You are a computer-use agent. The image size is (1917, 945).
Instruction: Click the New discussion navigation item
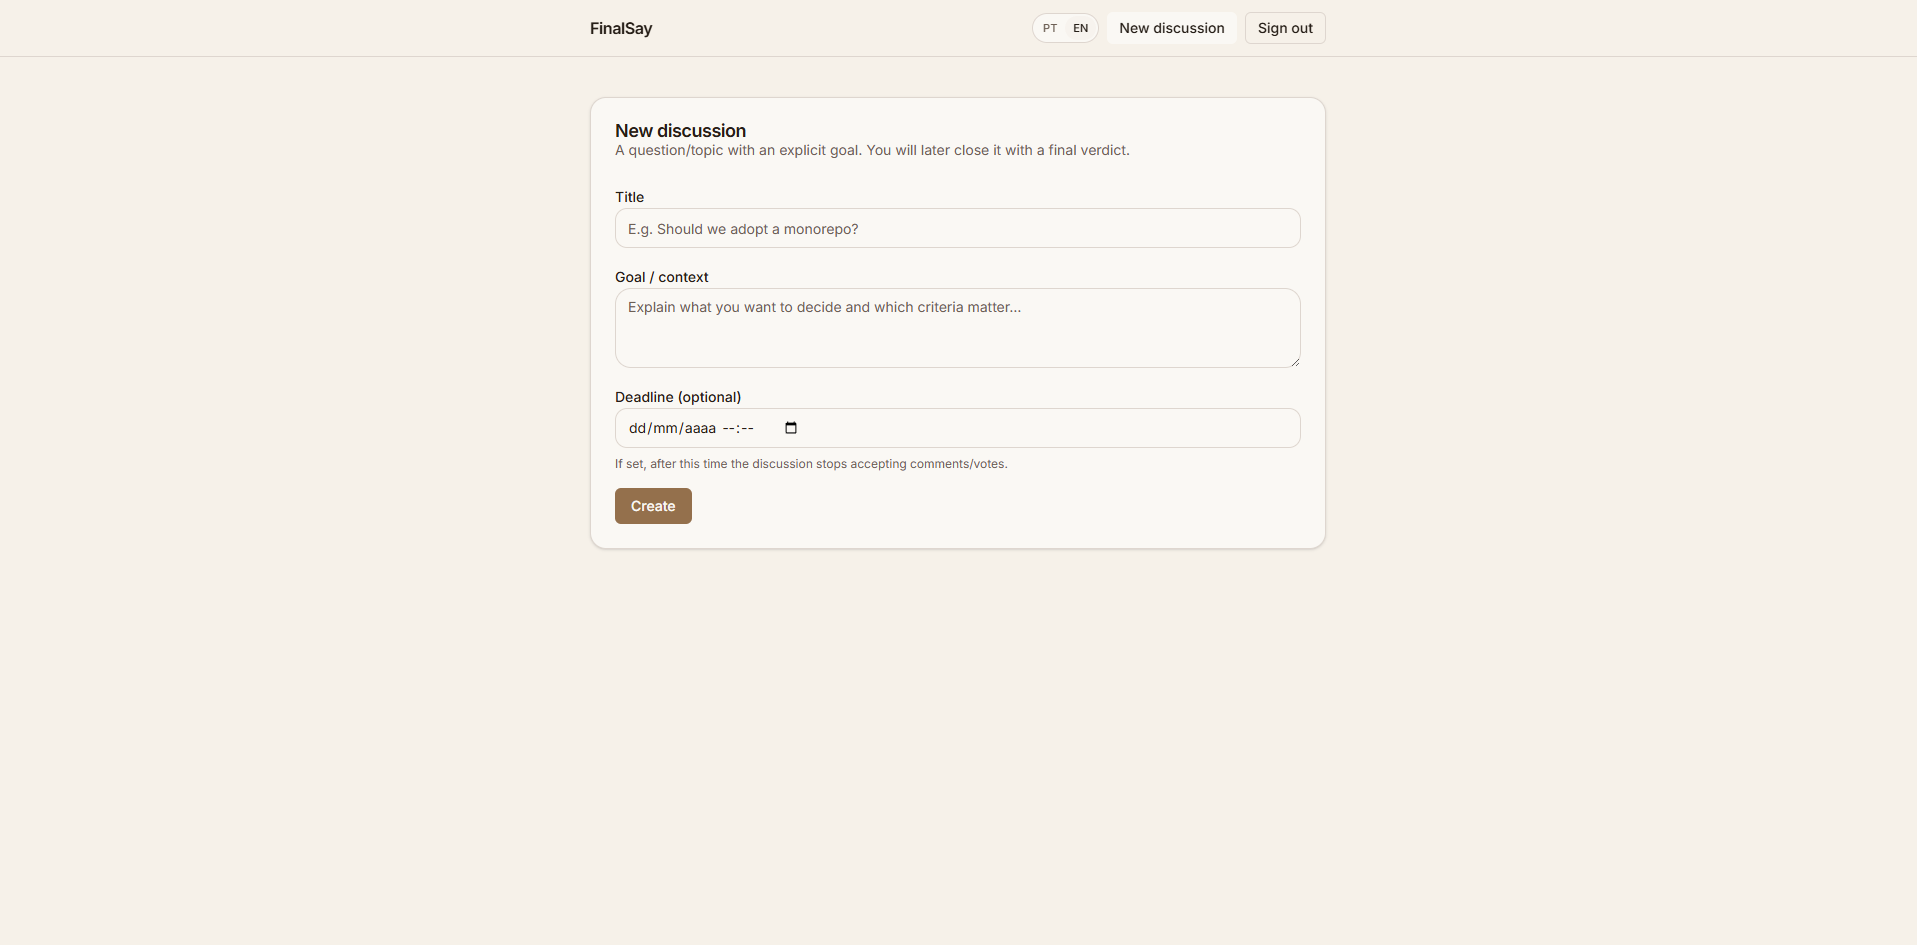1170,28
